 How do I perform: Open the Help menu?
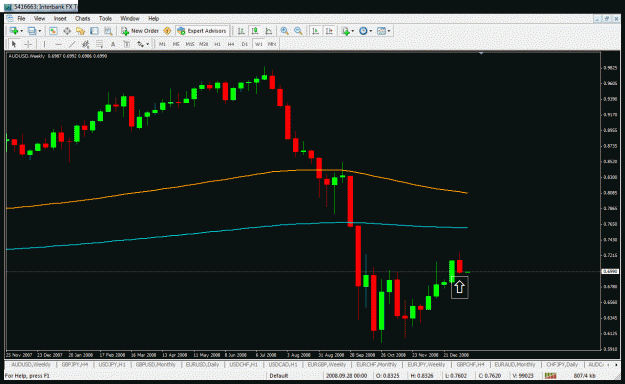tap(153, 18)
